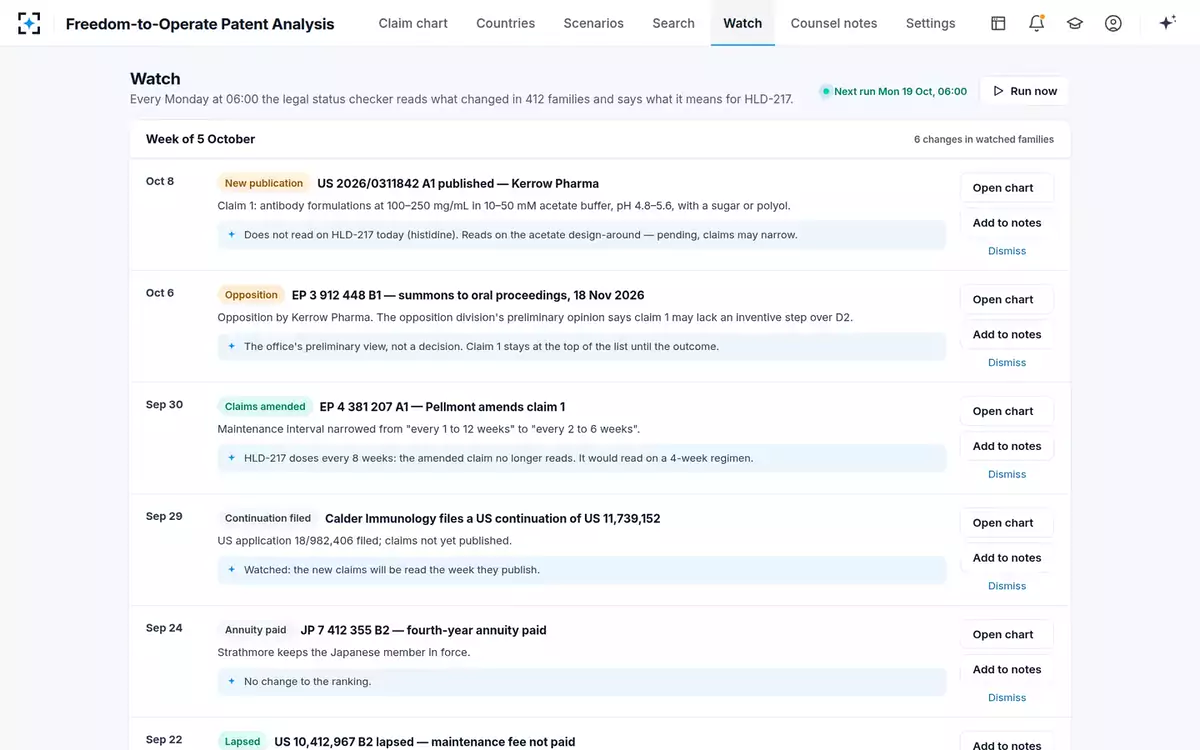Click the Annuity paid tag

[x=256, y=630]
